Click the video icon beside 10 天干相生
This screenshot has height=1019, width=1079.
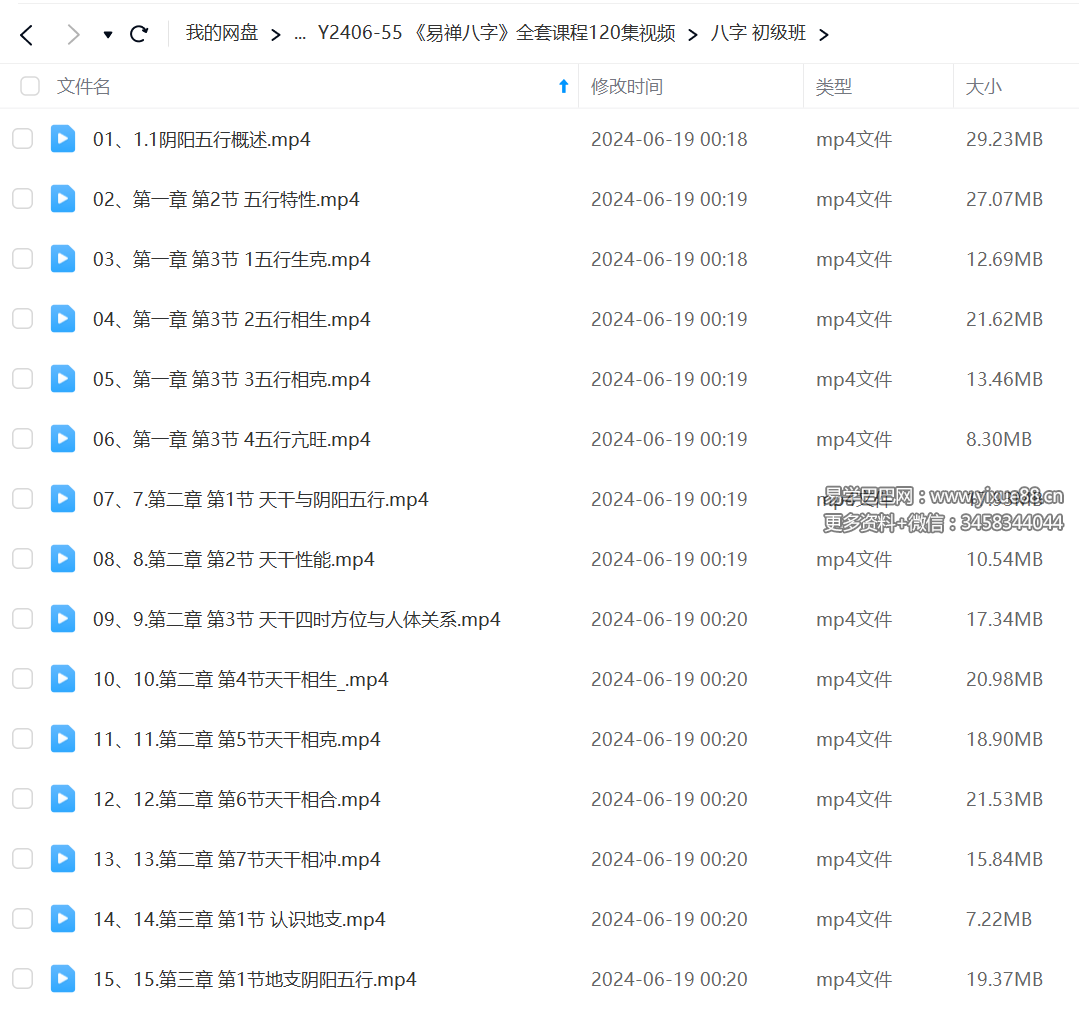click(x=62, y=679)
